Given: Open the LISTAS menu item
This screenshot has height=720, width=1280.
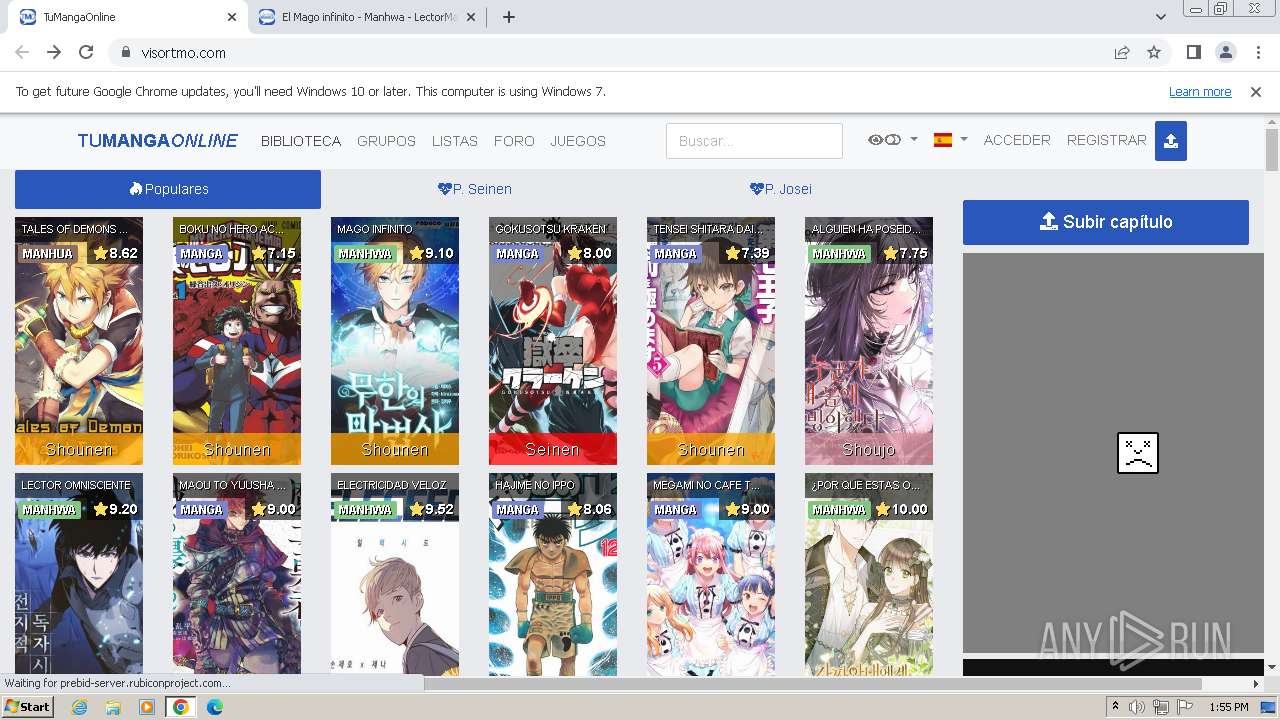Looking at the screenshot, I should tap(455, 141).
